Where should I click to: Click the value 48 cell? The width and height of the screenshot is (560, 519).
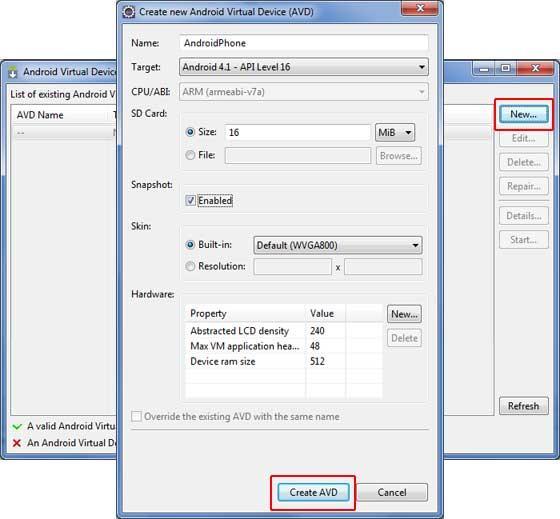325,346
